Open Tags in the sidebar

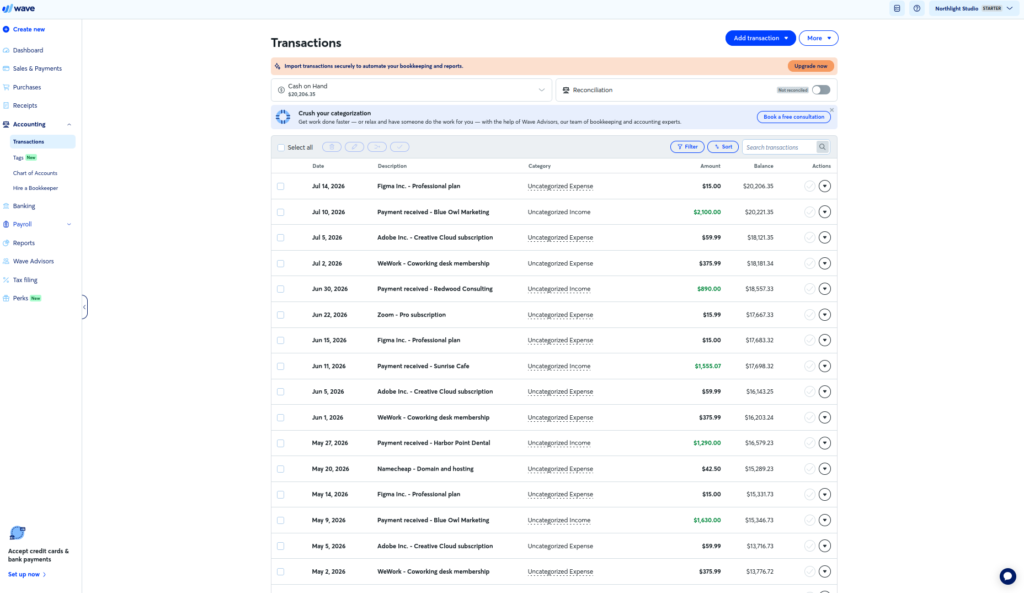tap(18, 157)
